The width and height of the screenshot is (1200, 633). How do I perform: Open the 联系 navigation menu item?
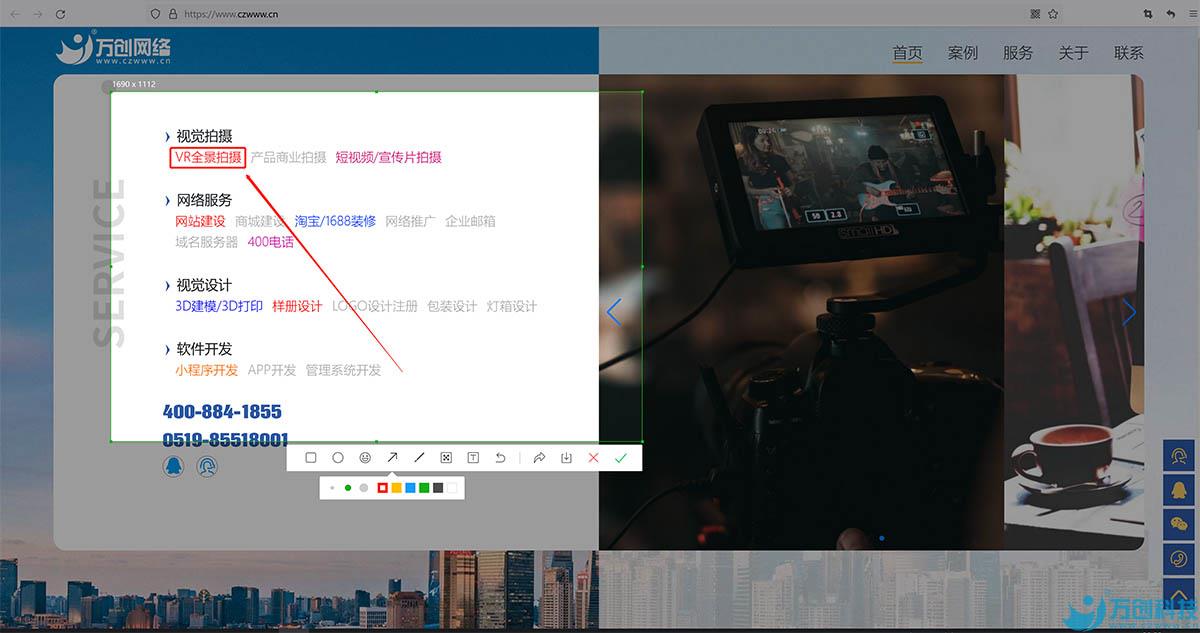pyautogui.click(x=1128, y=53)
